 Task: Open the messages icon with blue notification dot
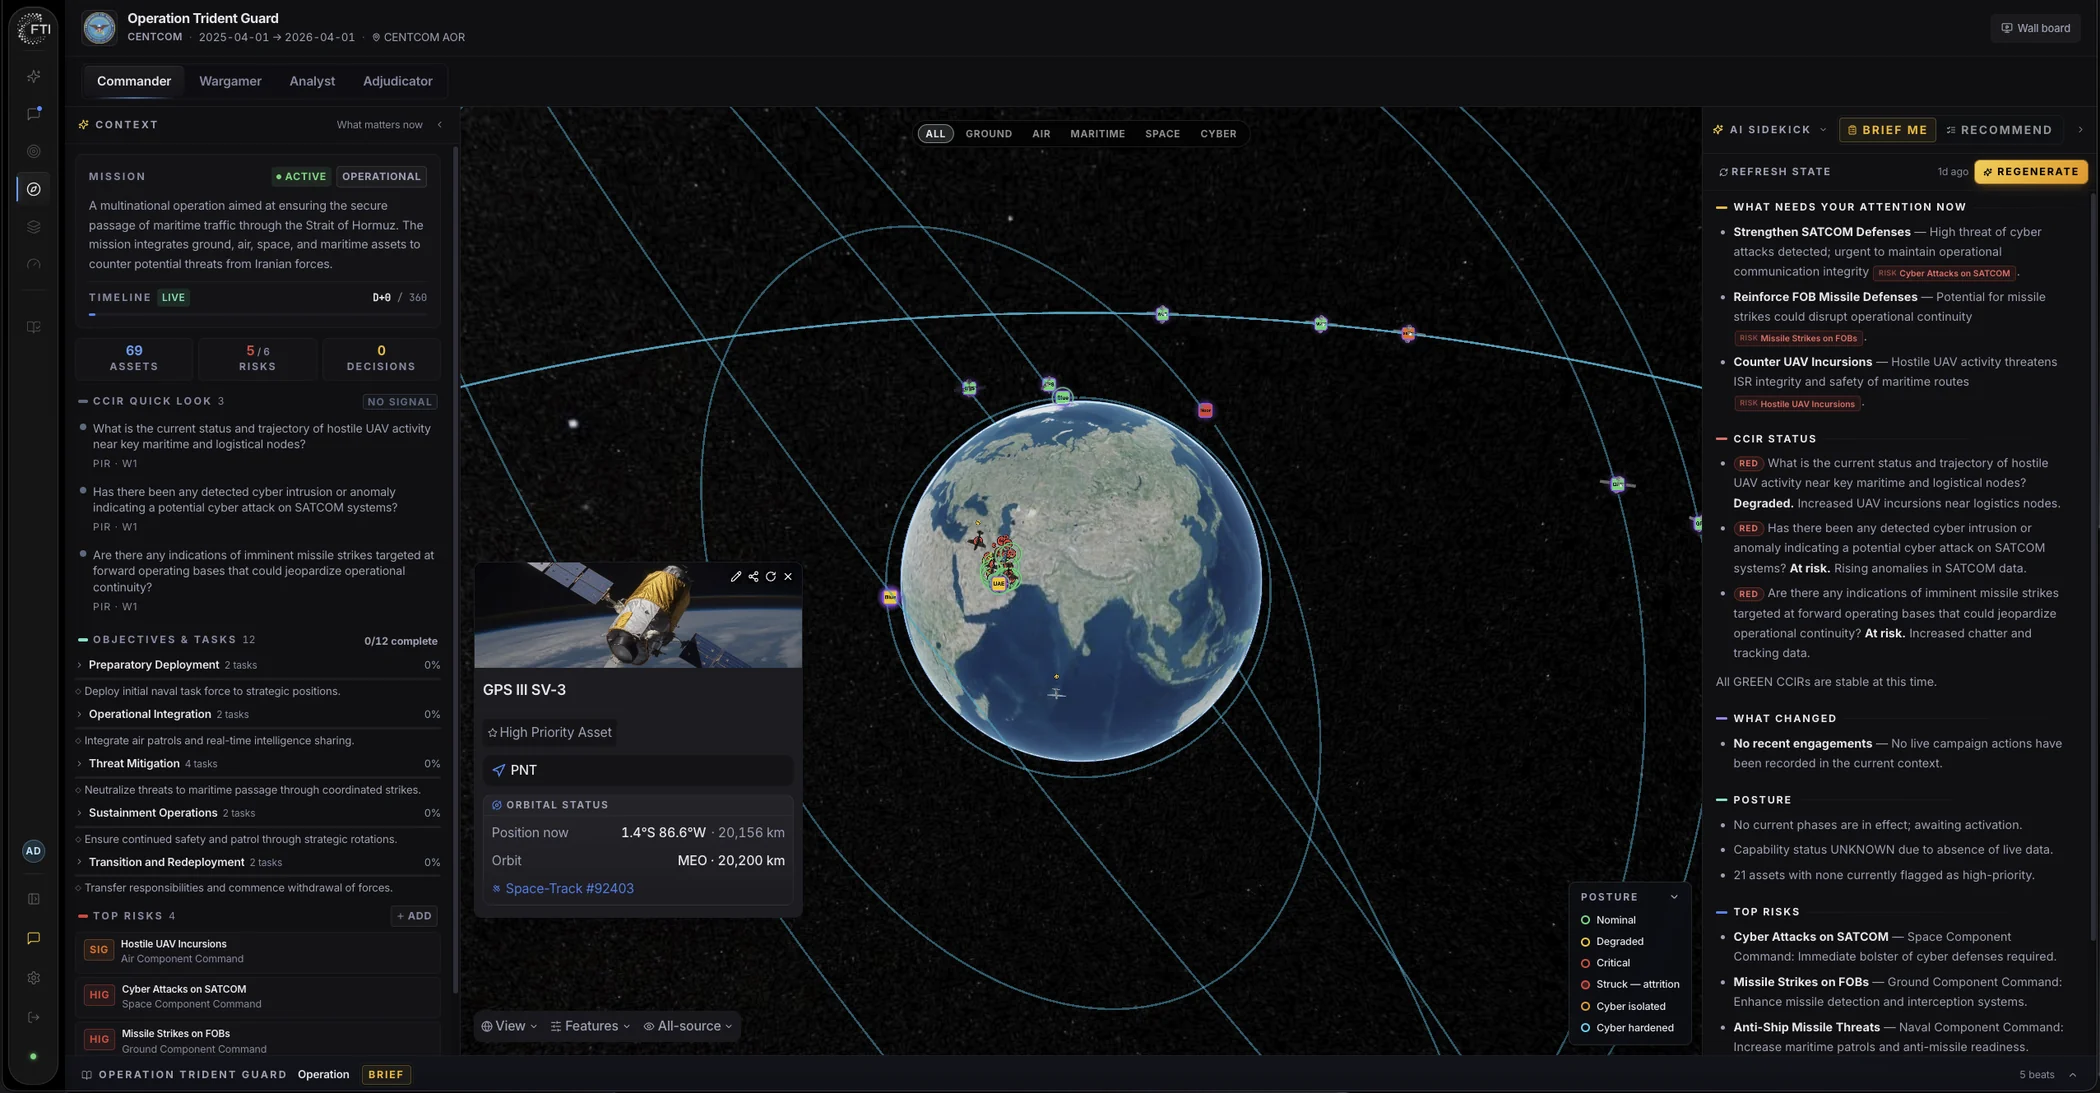[x=34, y=114]
